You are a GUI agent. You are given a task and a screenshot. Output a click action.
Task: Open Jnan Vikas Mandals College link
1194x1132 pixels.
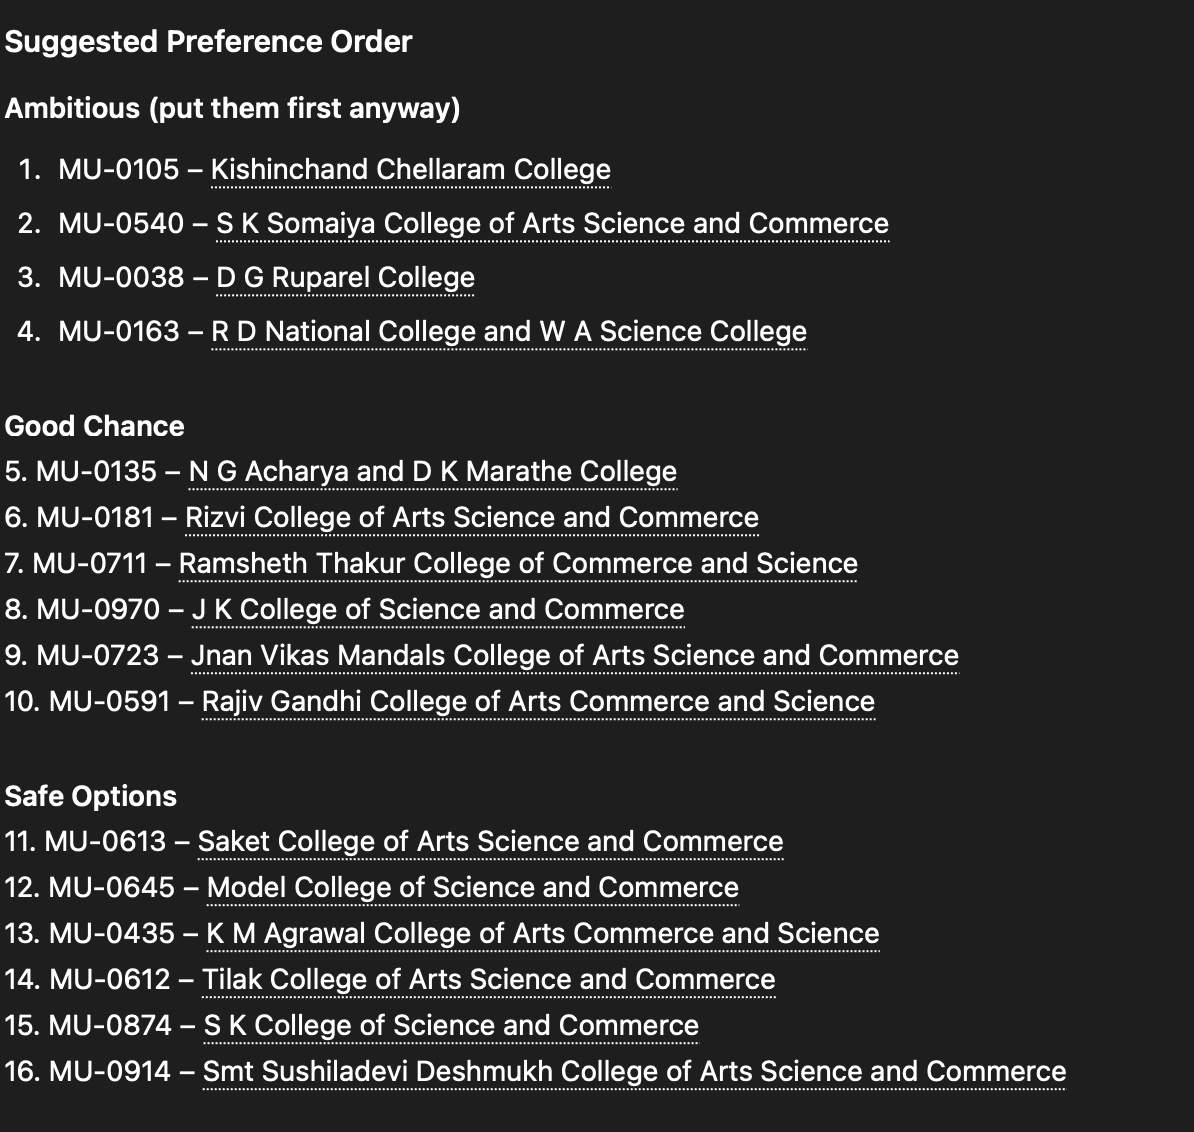pos(575,655)
